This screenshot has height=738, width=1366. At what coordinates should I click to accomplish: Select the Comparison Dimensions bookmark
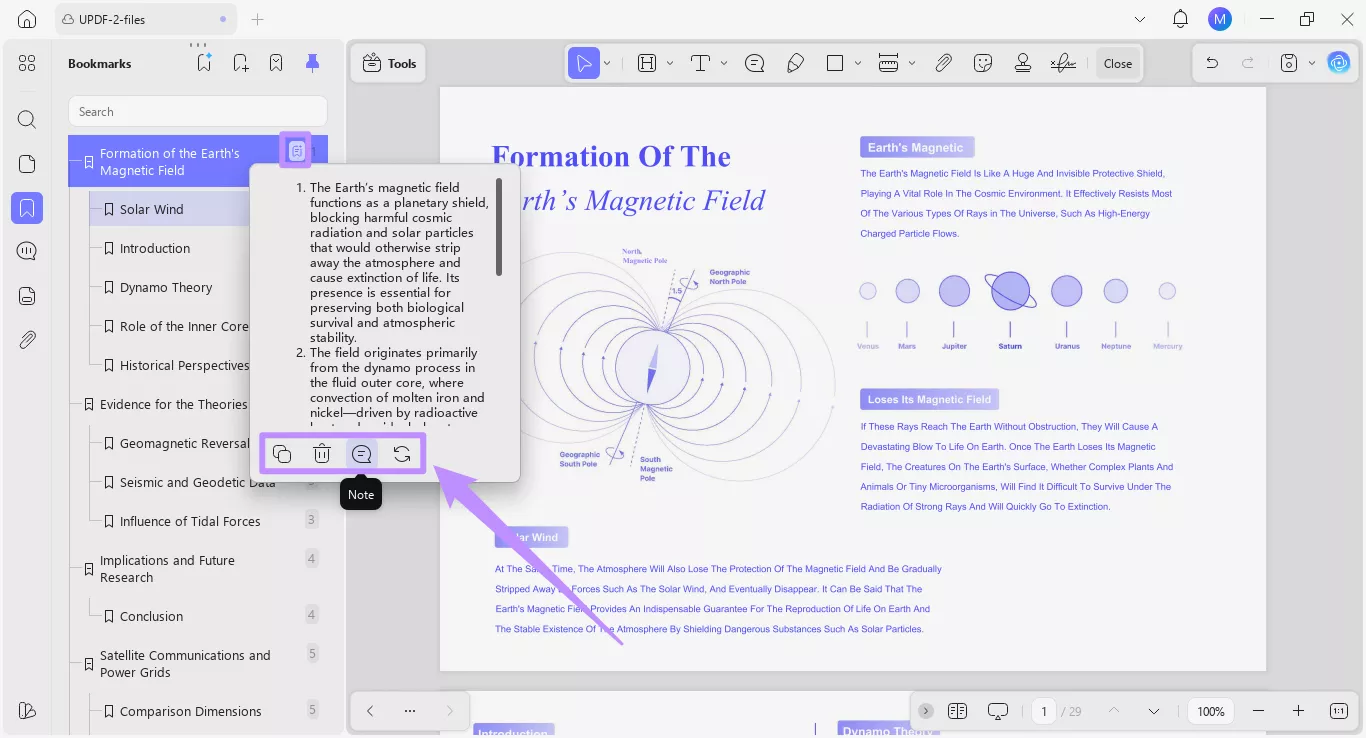coord(190,711)
